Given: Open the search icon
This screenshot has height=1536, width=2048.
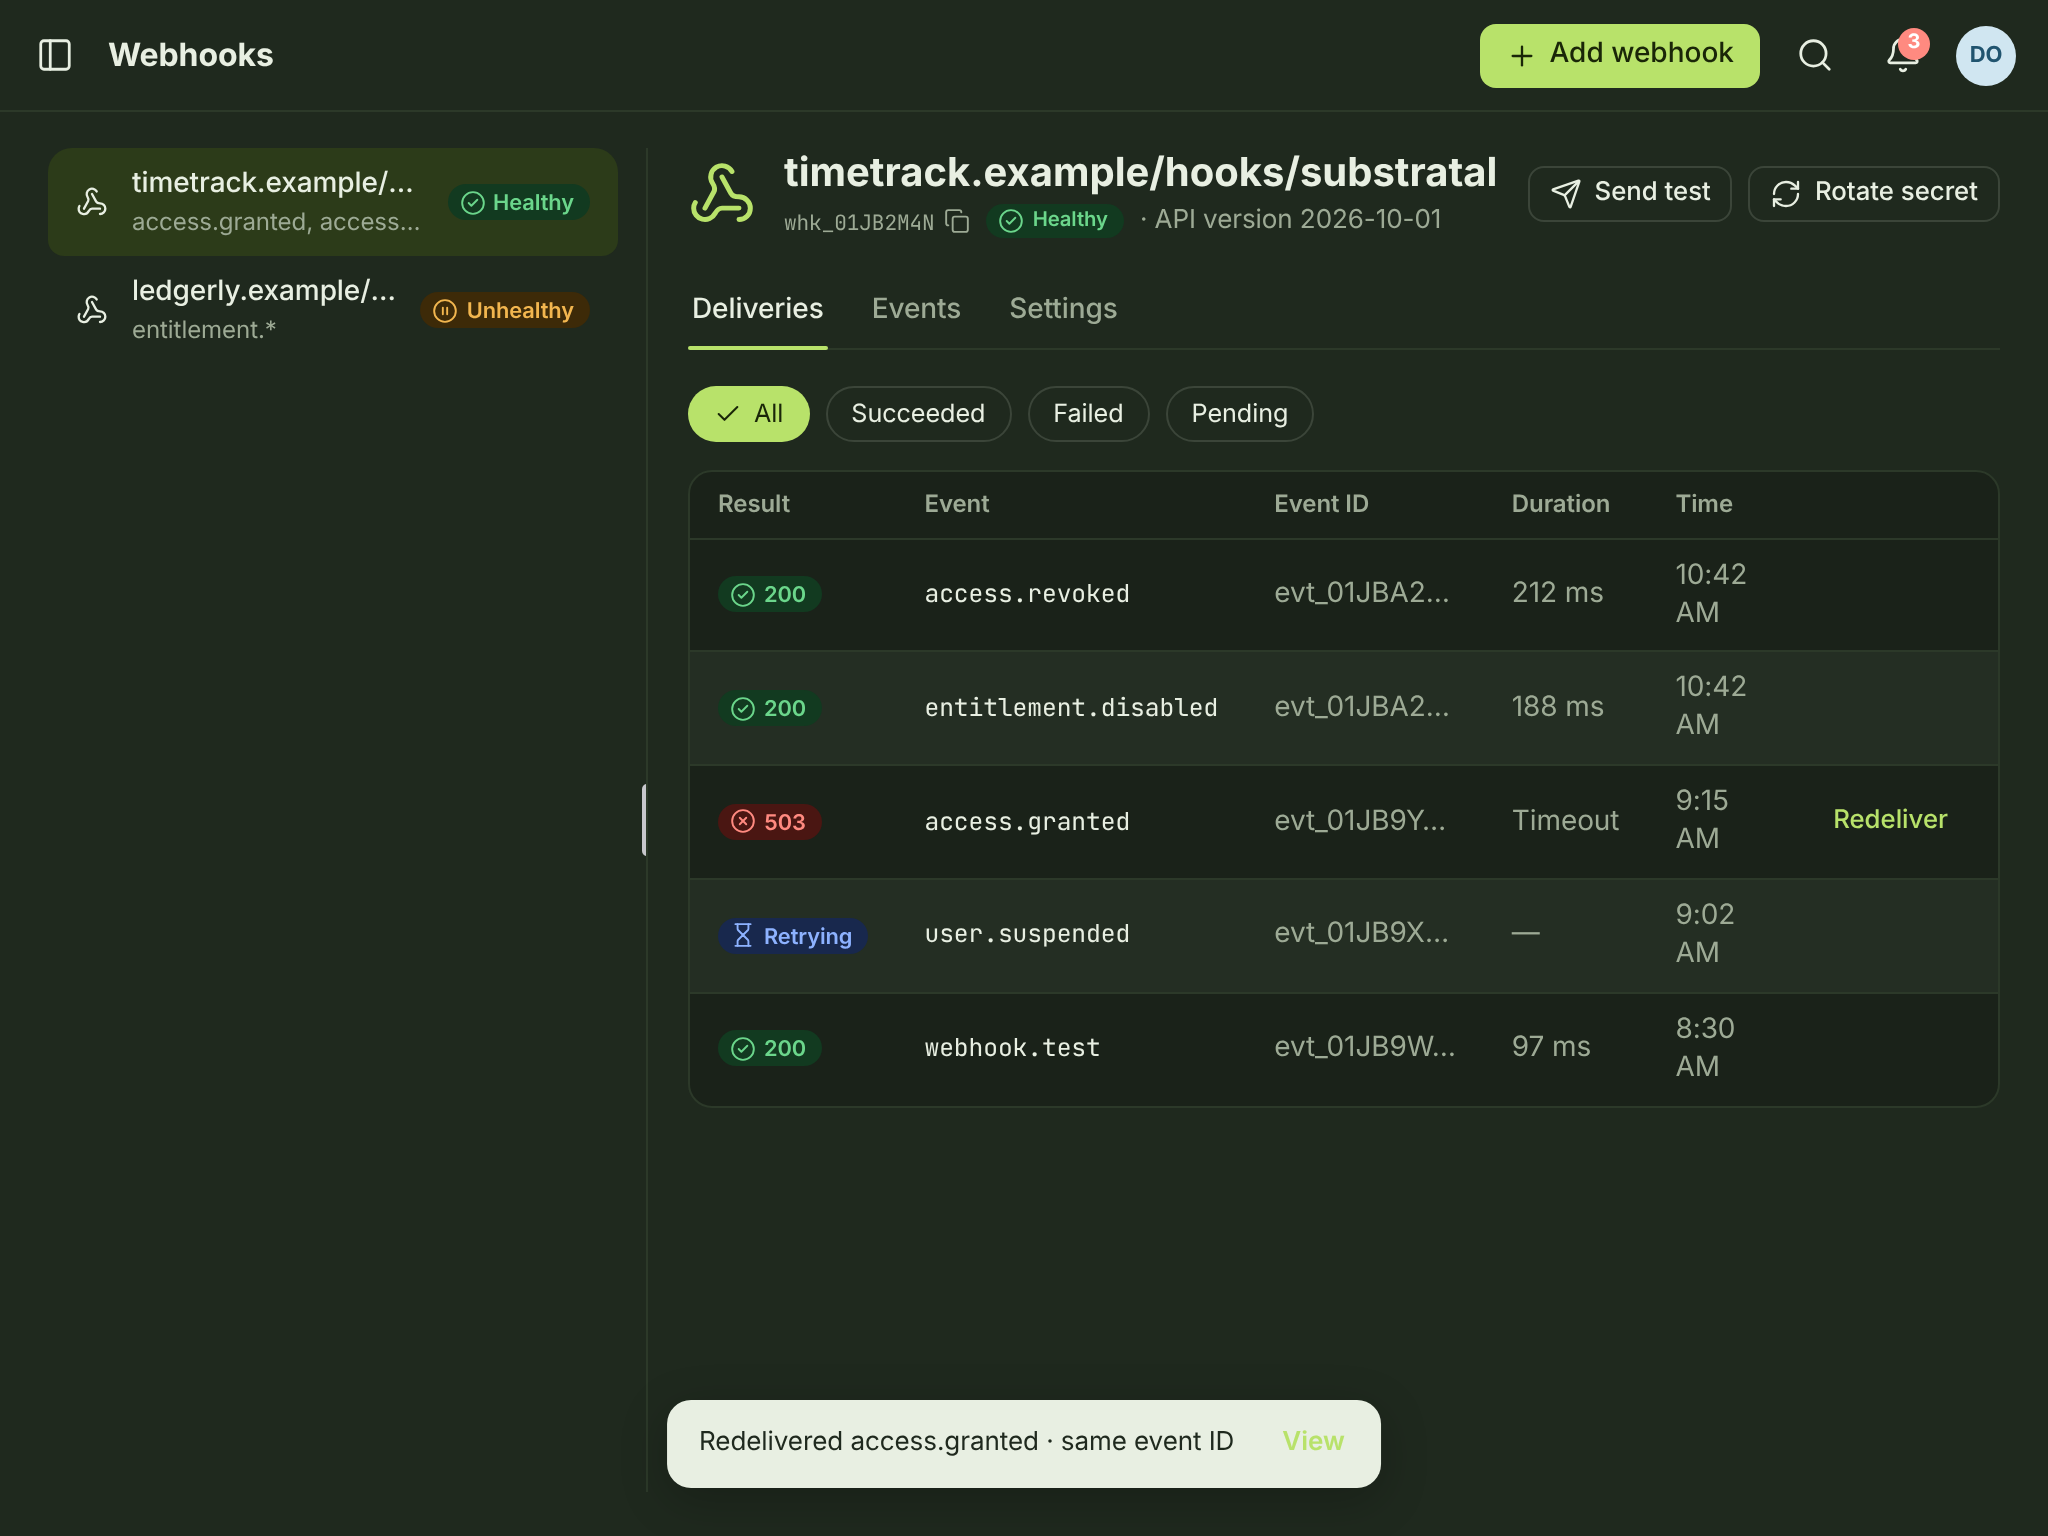Looking at the screenshot, I should (x=1815, y=55).
